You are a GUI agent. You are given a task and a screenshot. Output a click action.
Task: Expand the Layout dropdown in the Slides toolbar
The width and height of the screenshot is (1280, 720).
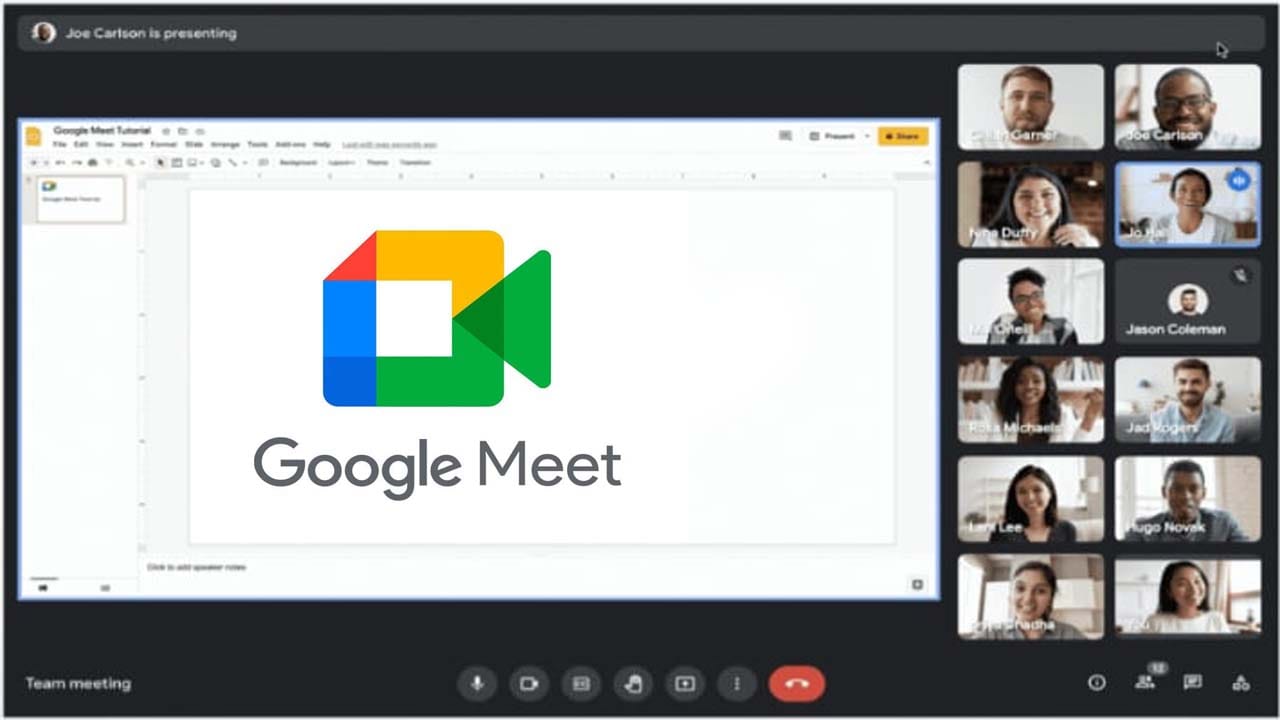pyautogui.click(x=342, y=162)
